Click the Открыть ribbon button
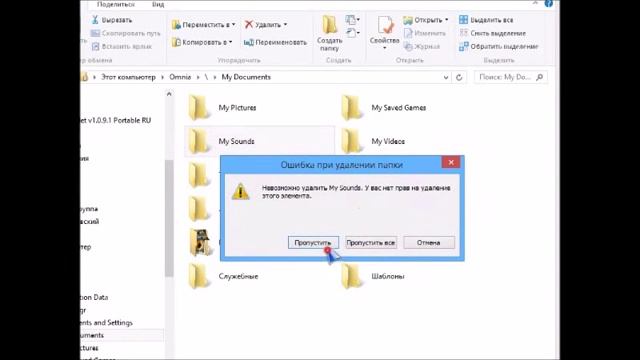640x360 pixels. coord(425,20)
